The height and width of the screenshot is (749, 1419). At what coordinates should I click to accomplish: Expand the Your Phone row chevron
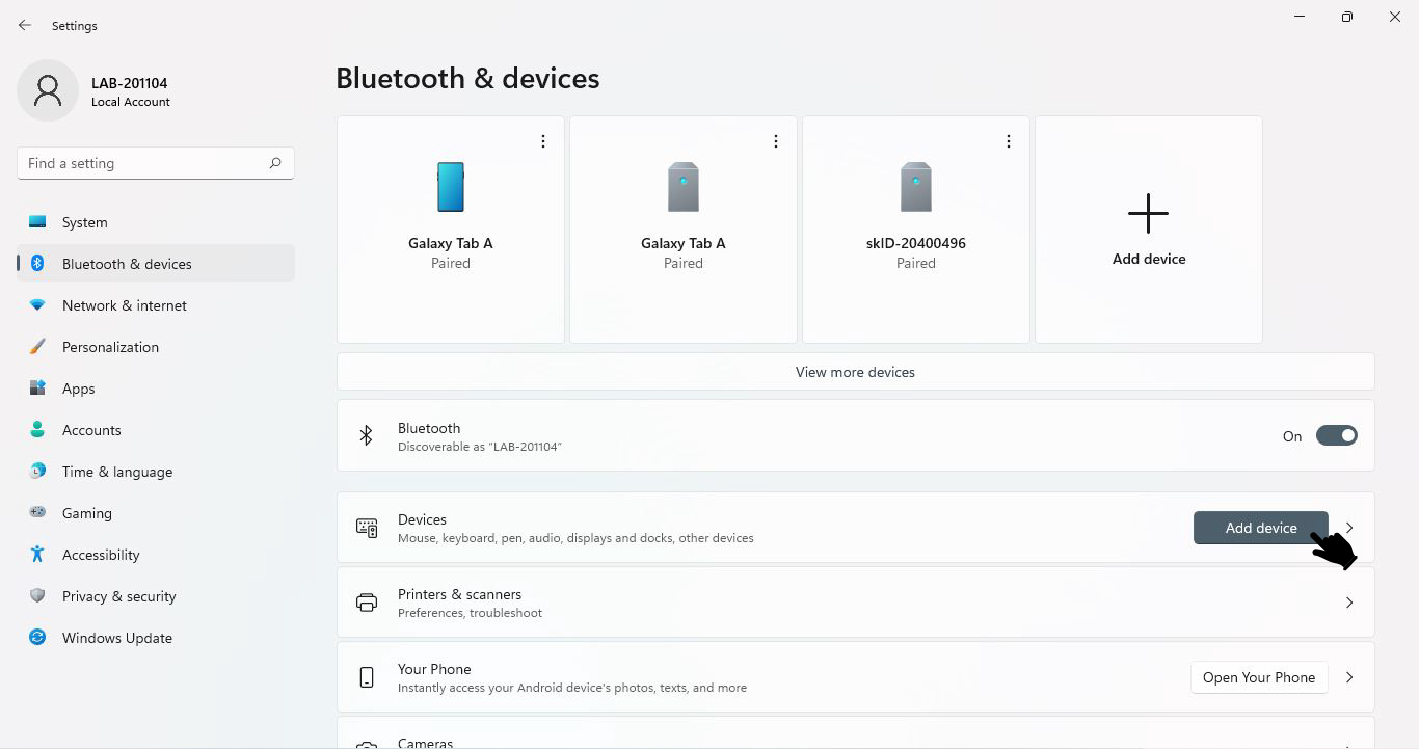[x=1349, y=677]
